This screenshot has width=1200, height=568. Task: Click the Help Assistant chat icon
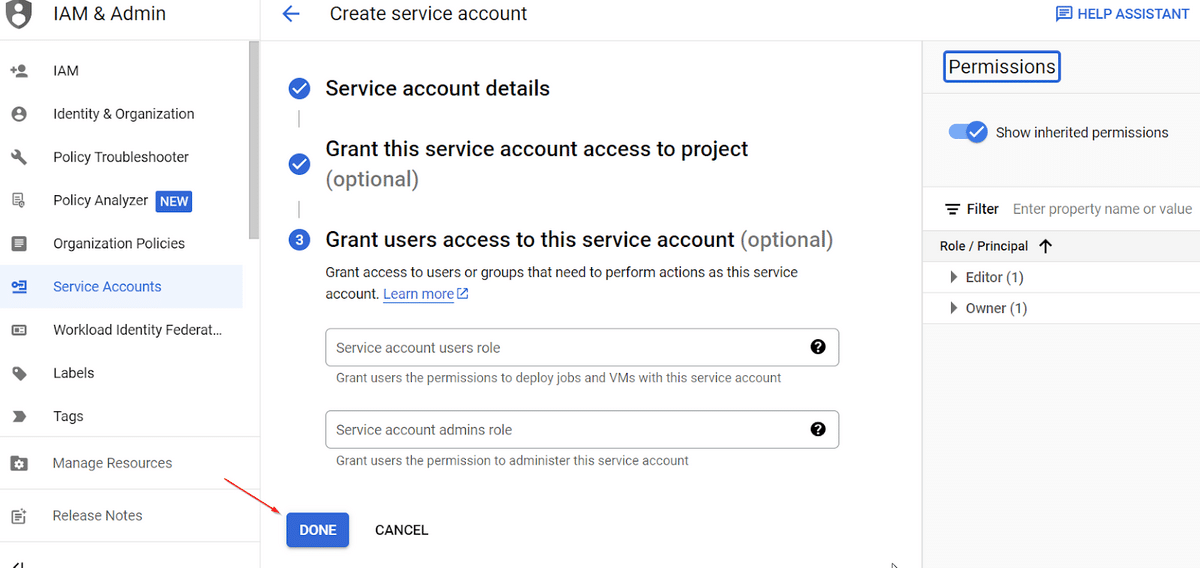1064,14
